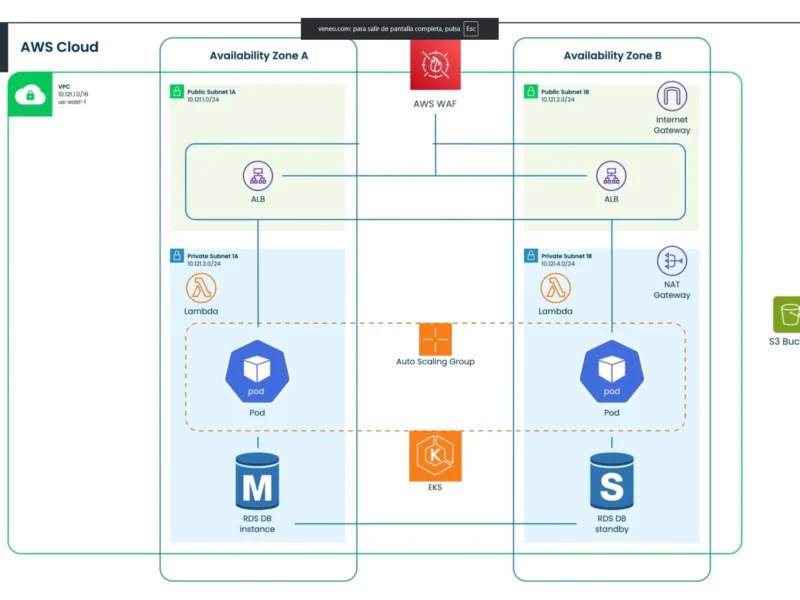This screenshot has height=600, width=800.
Task: Click the AWS Cloud heading text
Action: [x=59, y=47]
